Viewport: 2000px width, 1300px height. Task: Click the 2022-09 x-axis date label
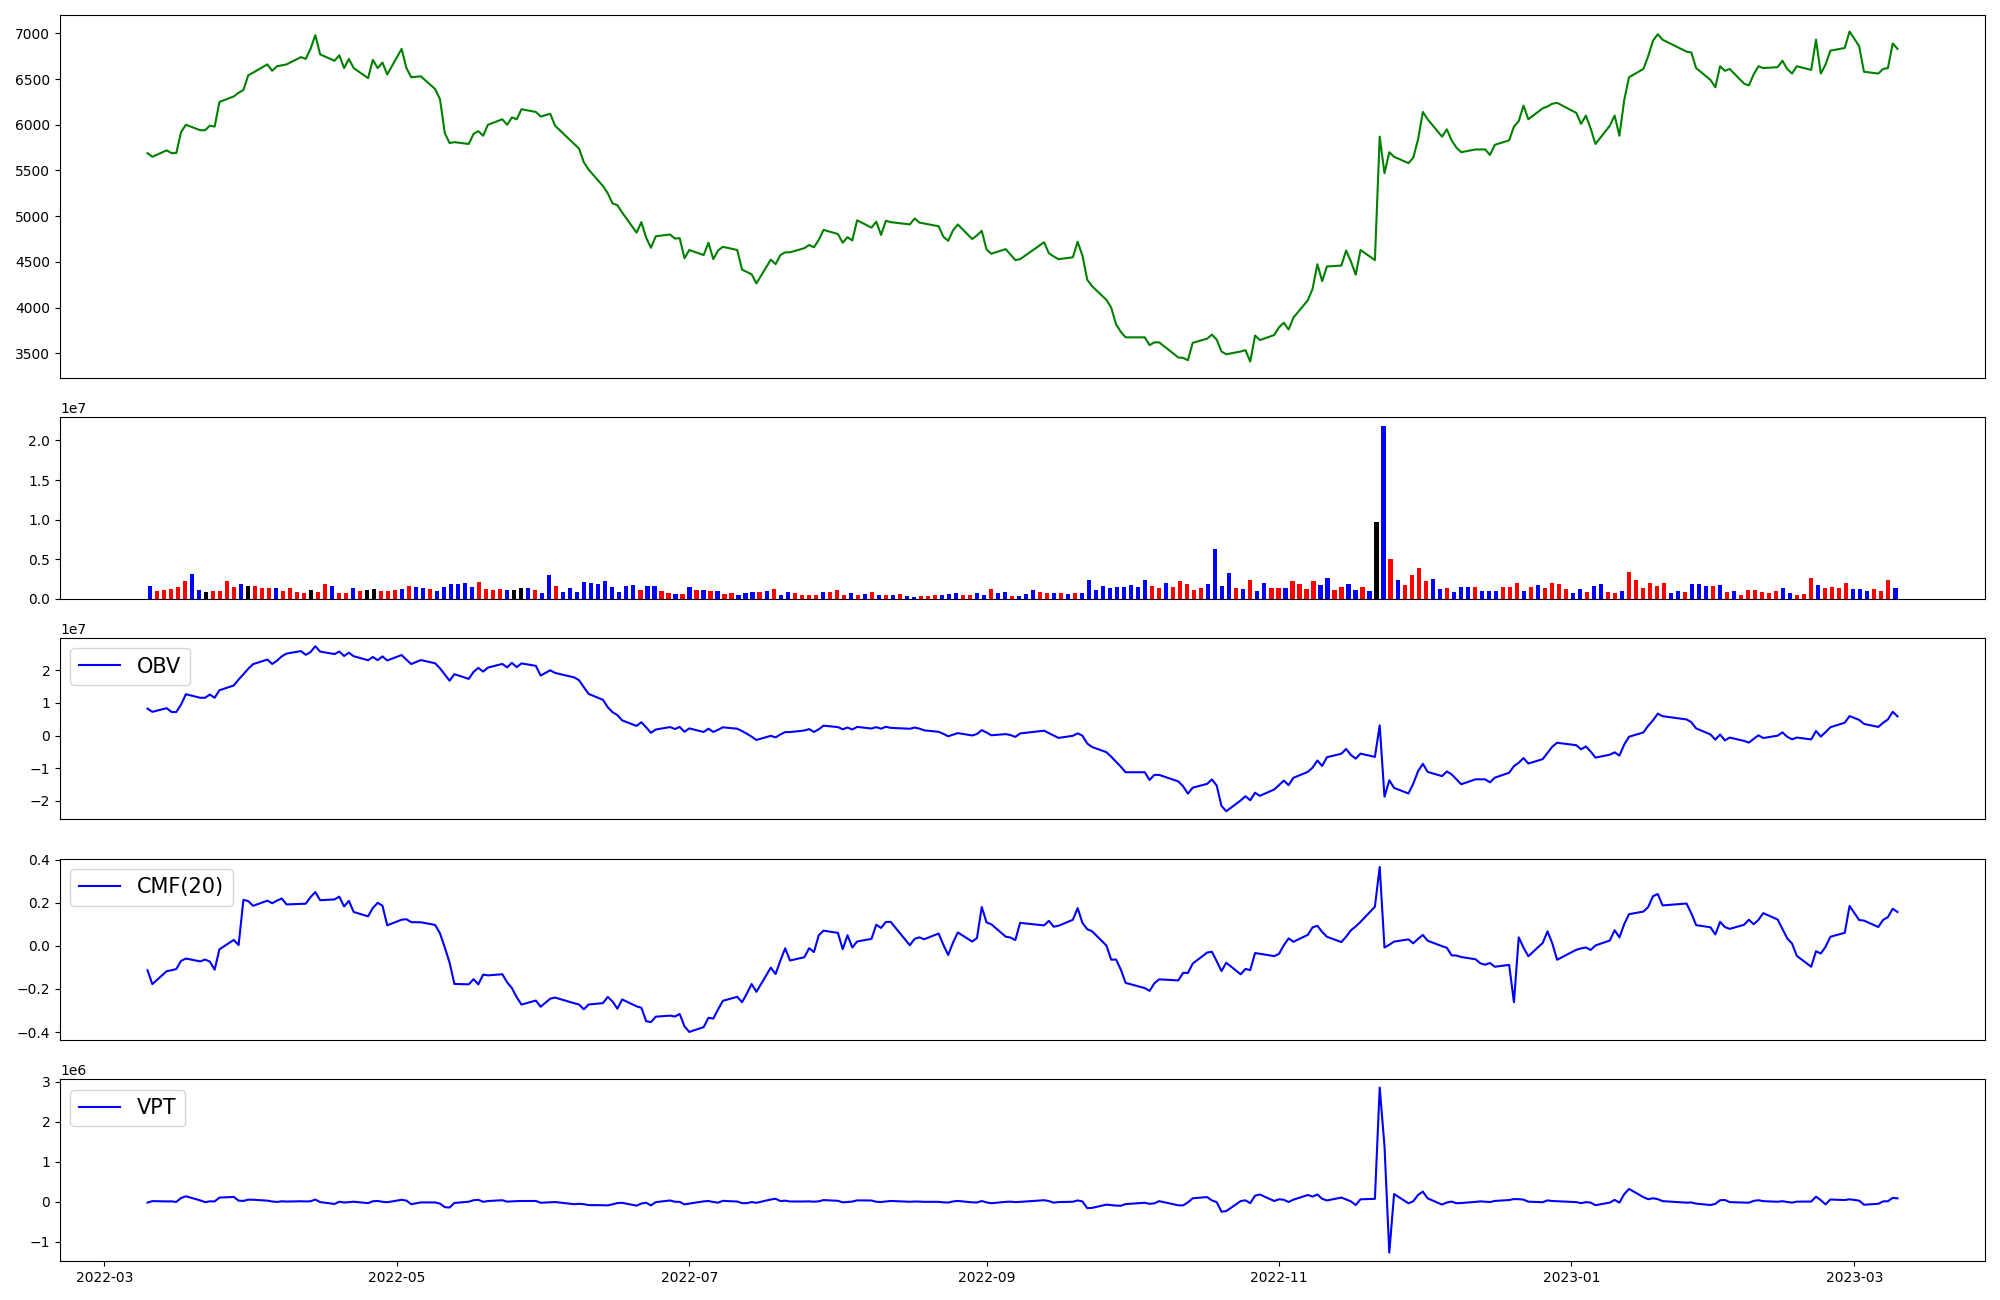click(987, 1276)
